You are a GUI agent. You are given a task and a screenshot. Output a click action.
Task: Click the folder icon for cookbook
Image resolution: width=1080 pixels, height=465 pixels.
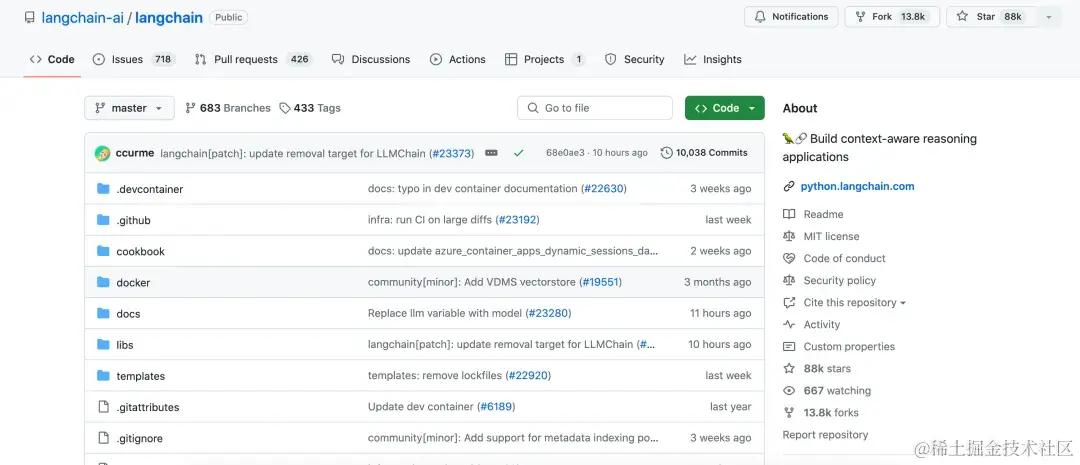click(103, 251)
